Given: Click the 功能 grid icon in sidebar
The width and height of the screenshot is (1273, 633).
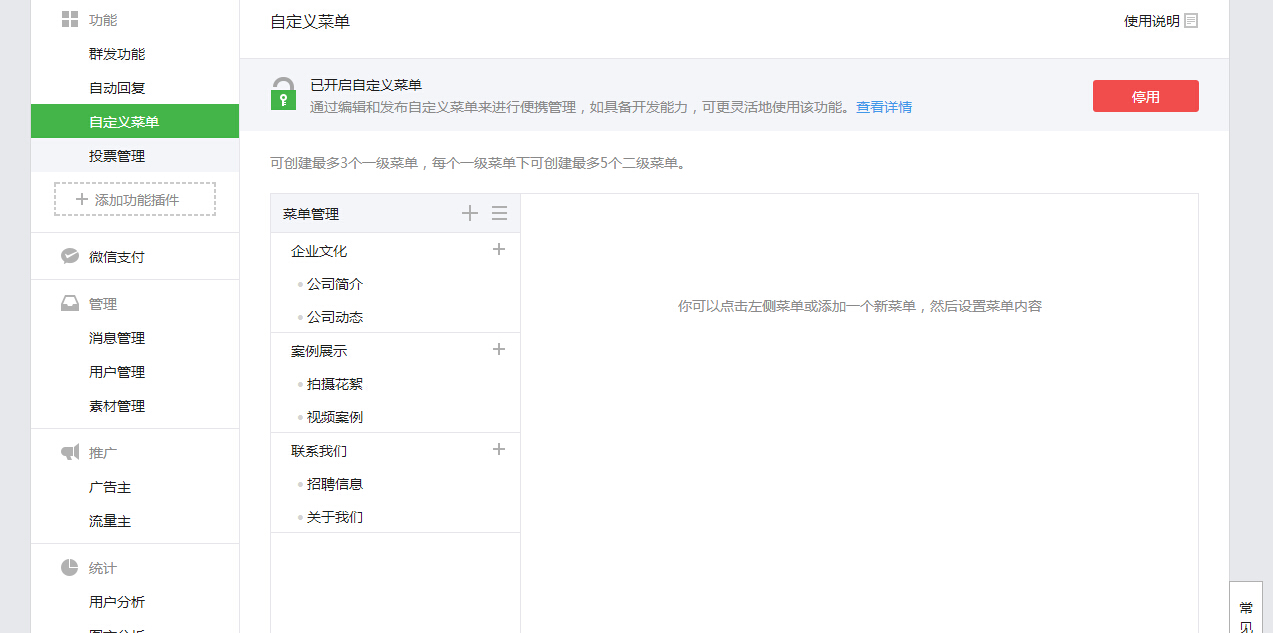Looking at the screenshot, I should click(69, 18).
